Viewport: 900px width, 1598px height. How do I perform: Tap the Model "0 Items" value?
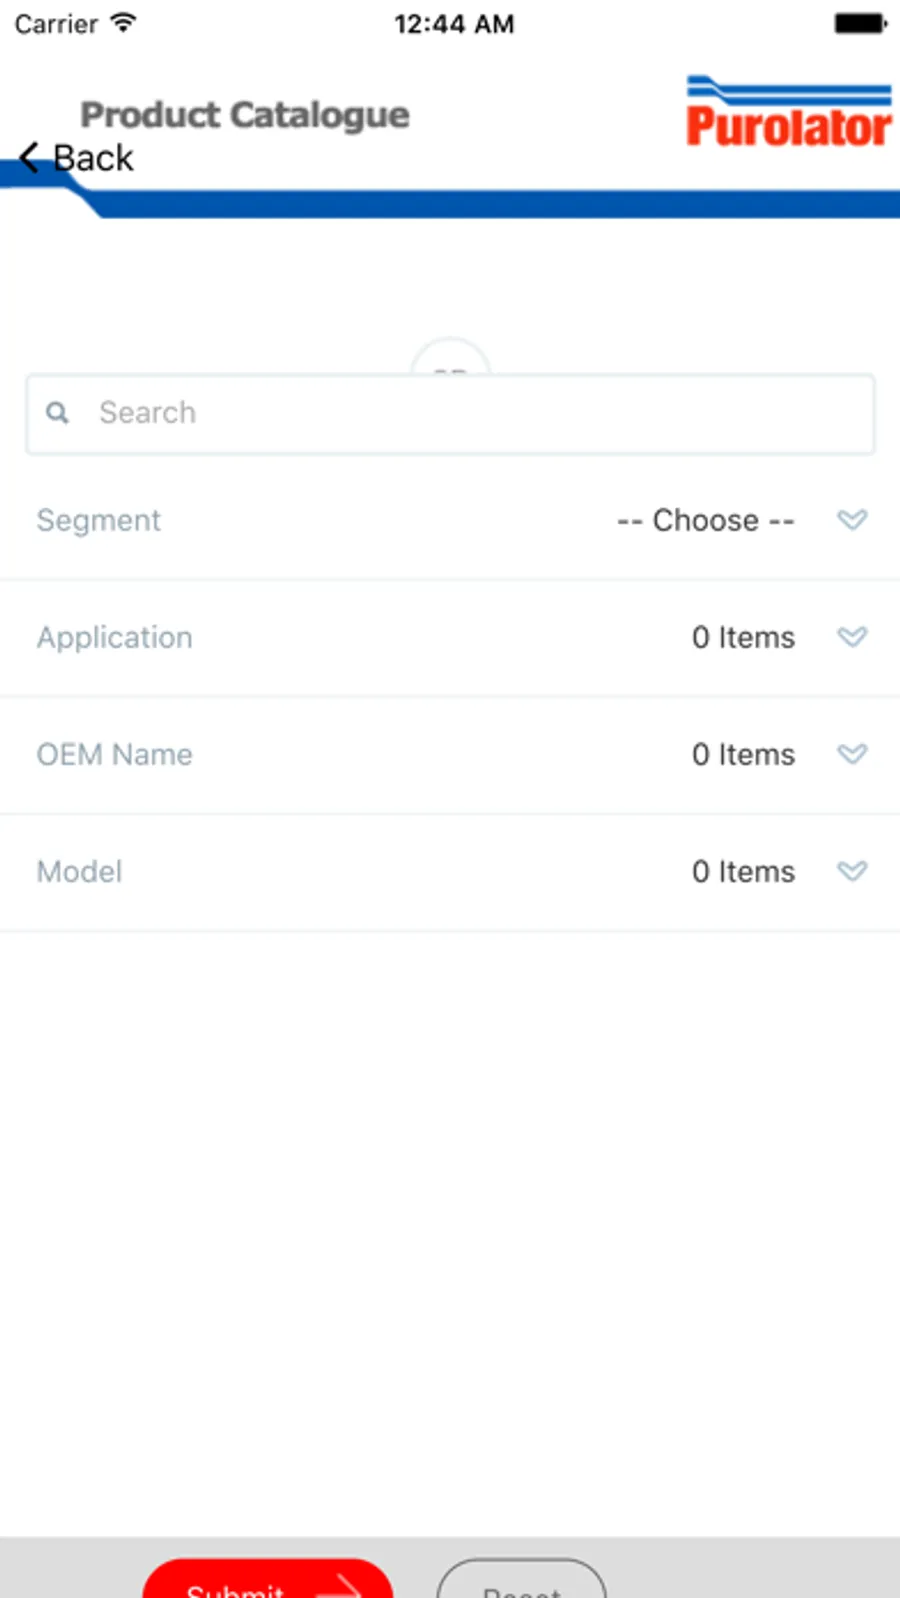click(743, 871)
